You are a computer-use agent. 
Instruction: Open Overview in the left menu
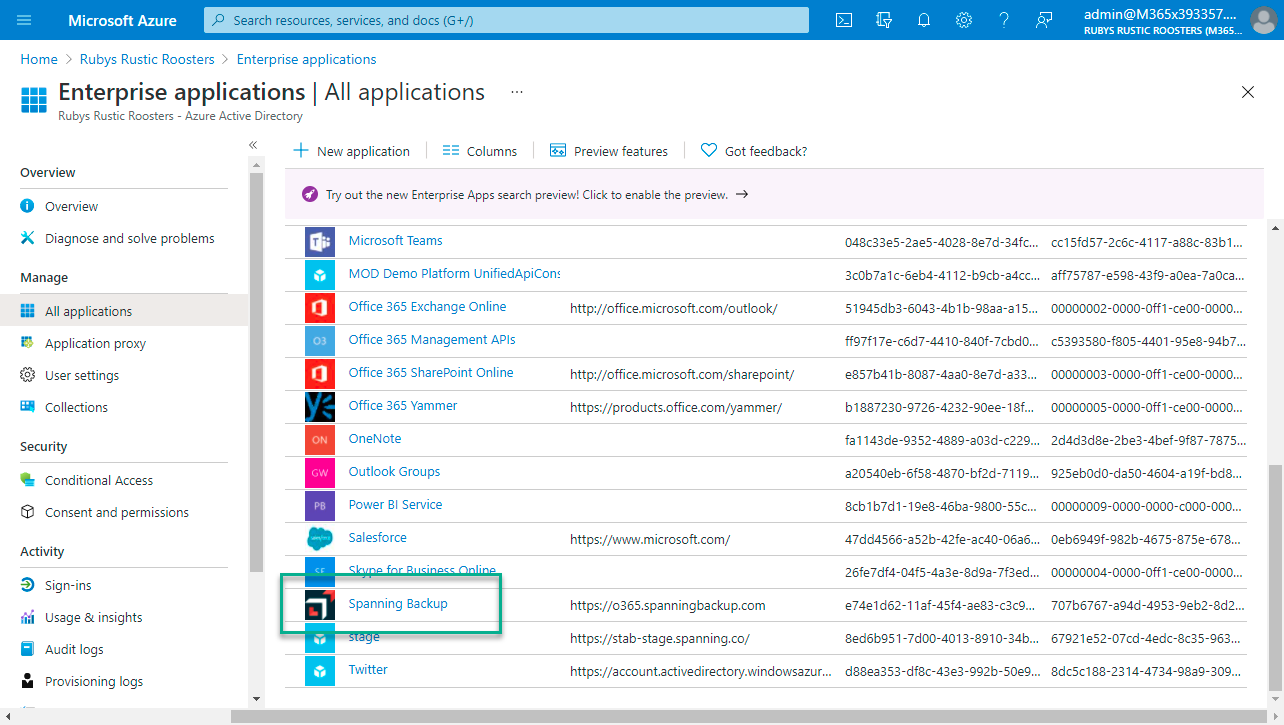pyautogui.click(x=71, y=206)
